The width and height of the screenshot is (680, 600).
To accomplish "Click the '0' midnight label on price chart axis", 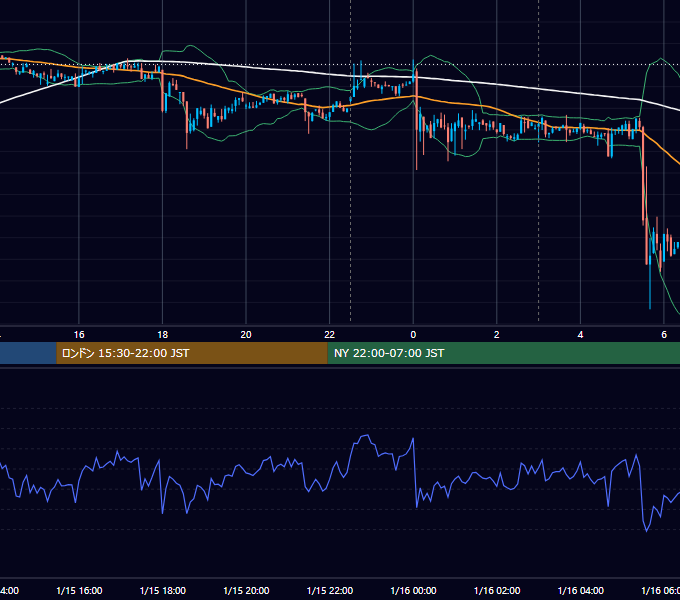I will click(x=413, y=335).
